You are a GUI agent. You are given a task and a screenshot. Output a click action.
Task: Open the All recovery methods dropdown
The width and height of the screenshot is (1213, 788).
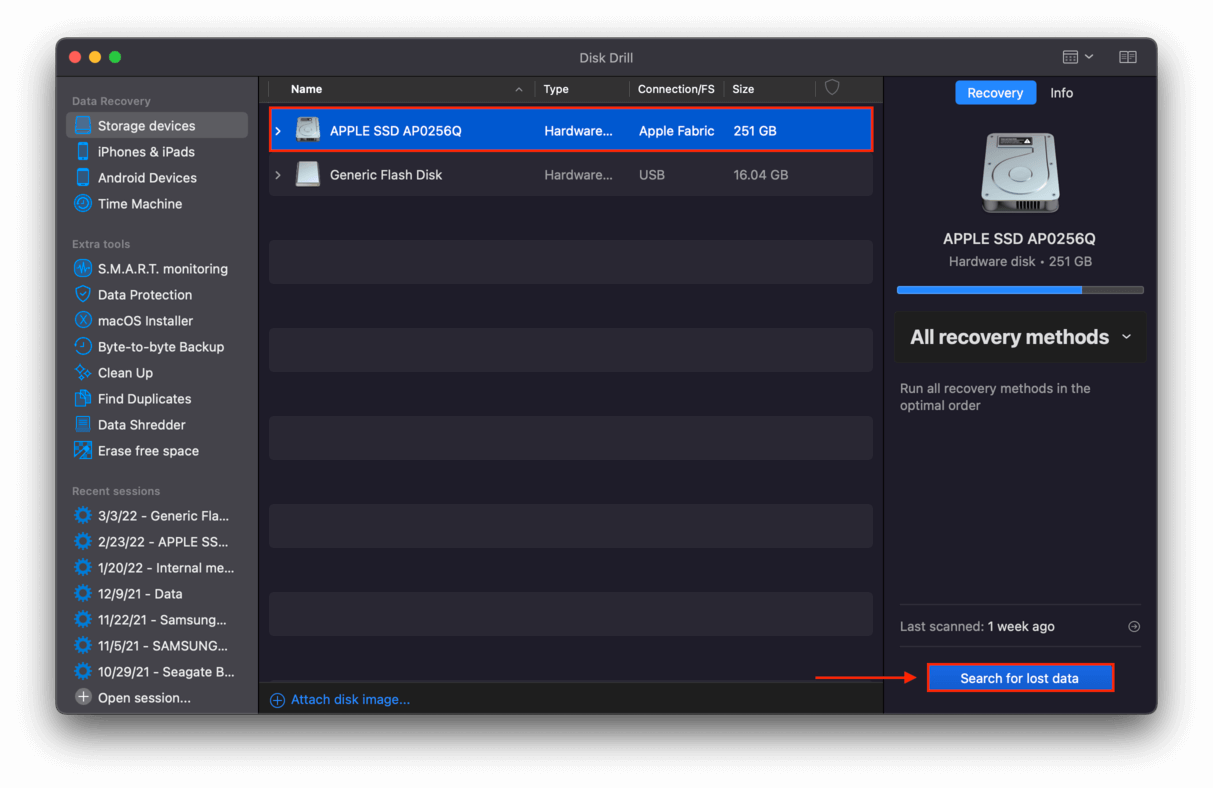pyautogui.click(x=1020, y=337)
